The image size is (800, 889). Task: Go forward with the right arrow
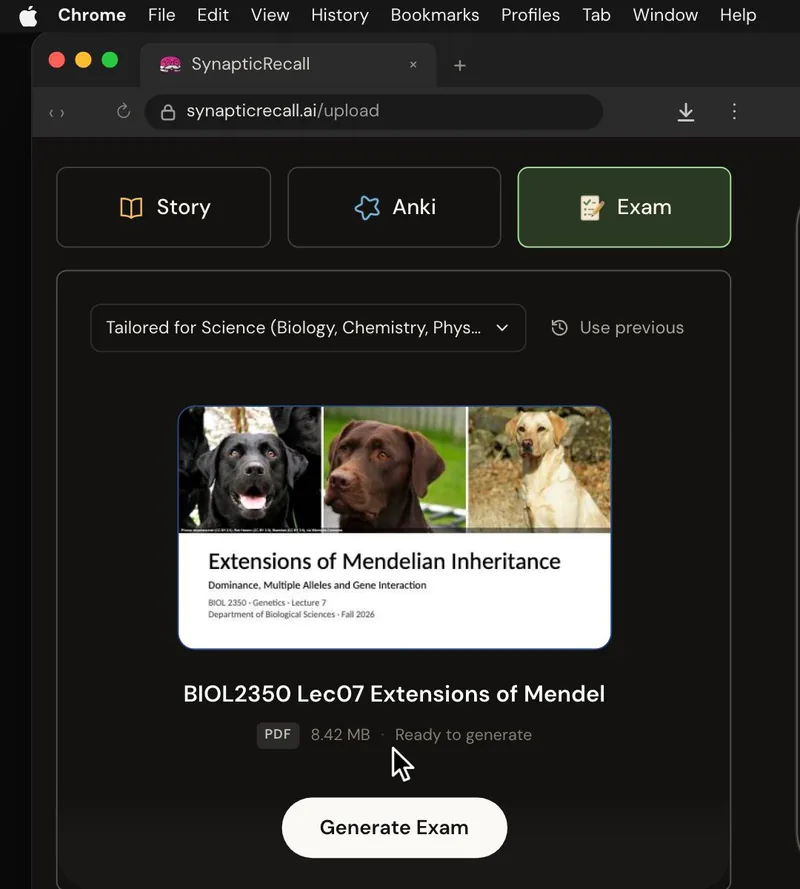pyautogui.click(x=62, y=113)
